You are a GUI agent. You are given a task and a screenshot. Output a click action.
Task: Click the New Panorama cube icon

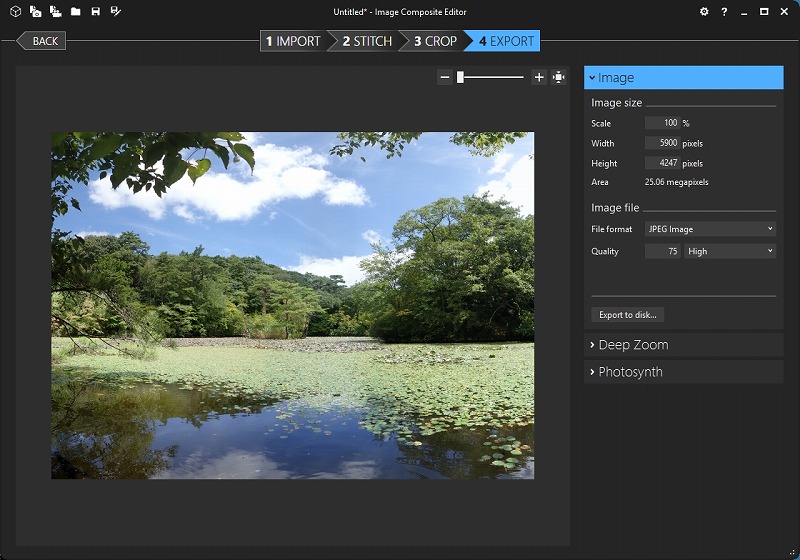pyautogui.click(x=15, y=11)
